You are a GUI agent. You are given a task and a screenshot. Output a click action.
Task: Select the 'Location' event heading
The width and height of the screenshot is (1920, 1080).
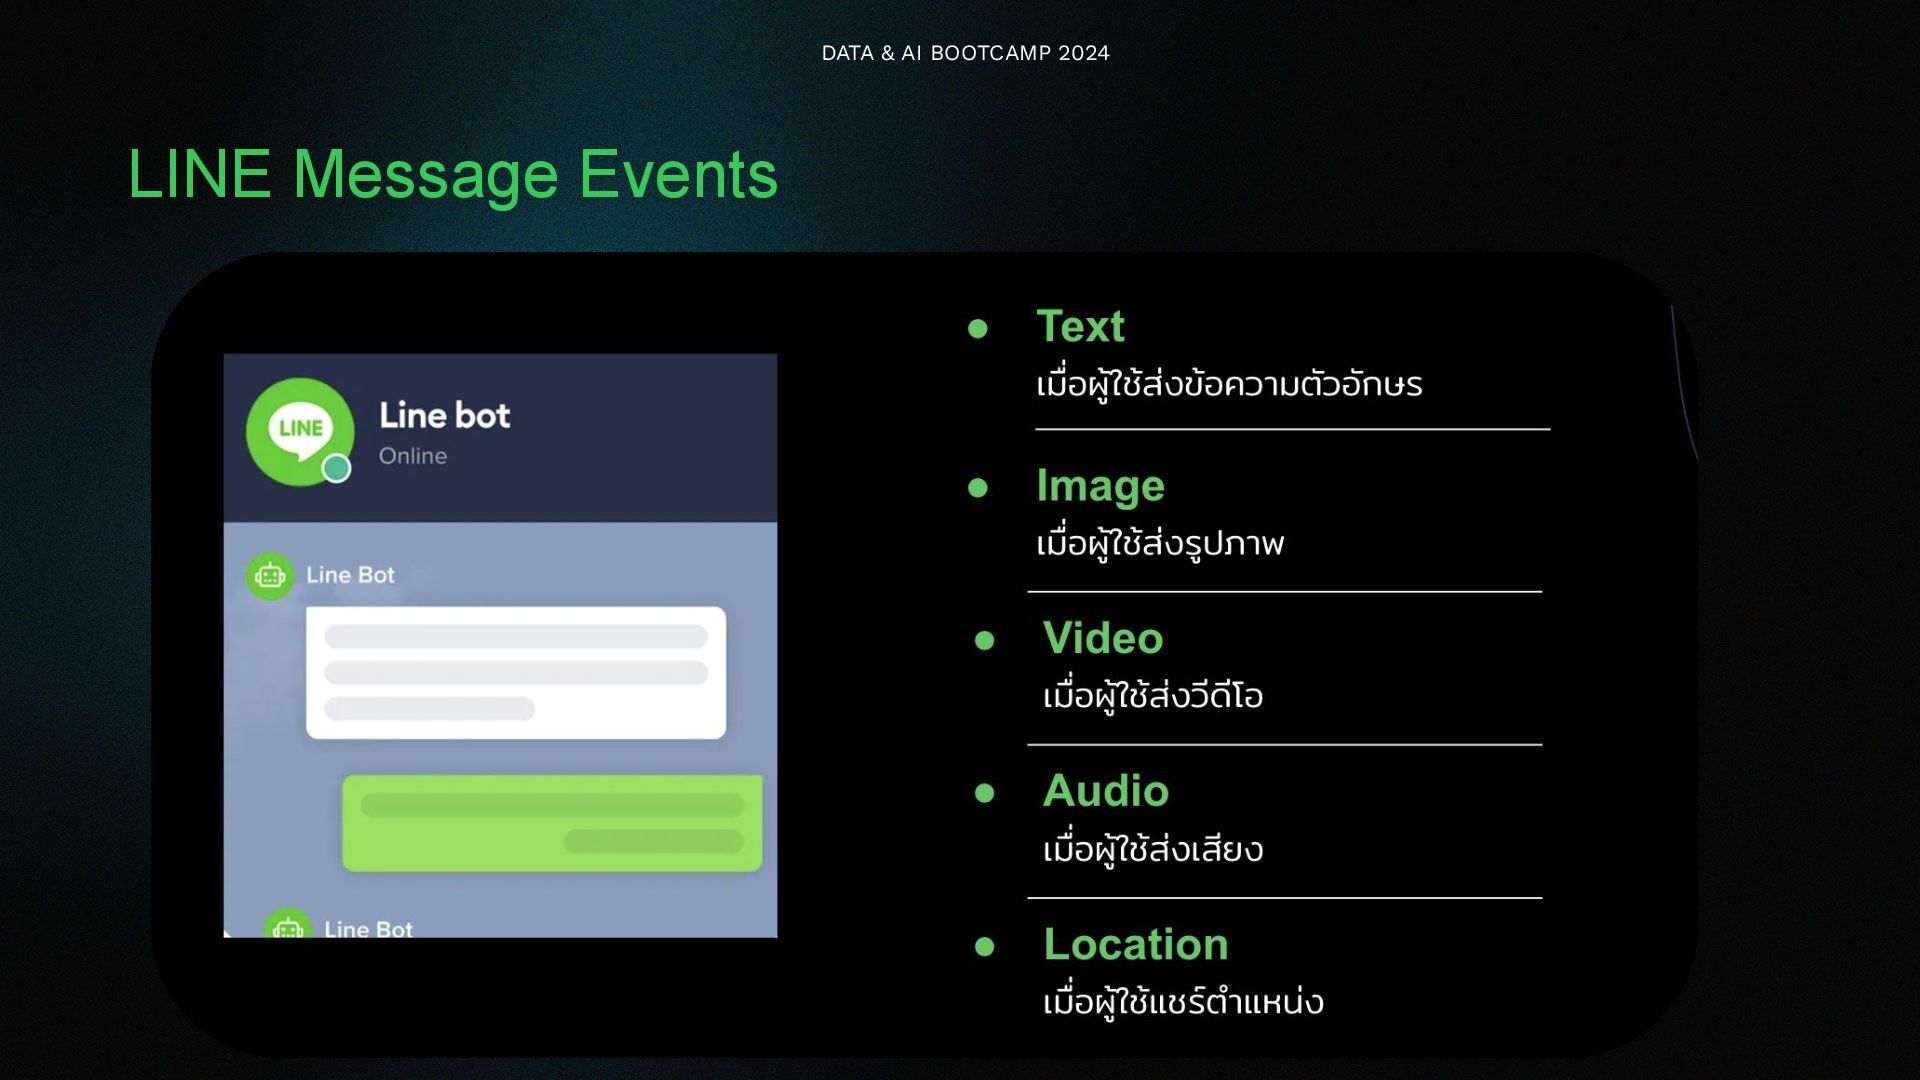[1136, 944]
